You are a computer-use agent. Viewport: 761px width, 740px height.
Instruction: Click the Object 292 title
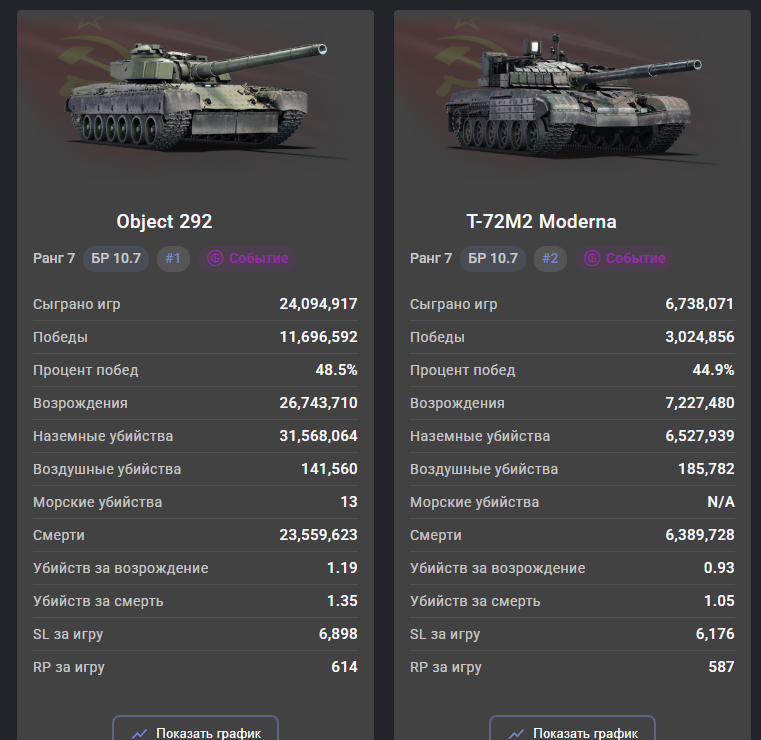(164, 221)
